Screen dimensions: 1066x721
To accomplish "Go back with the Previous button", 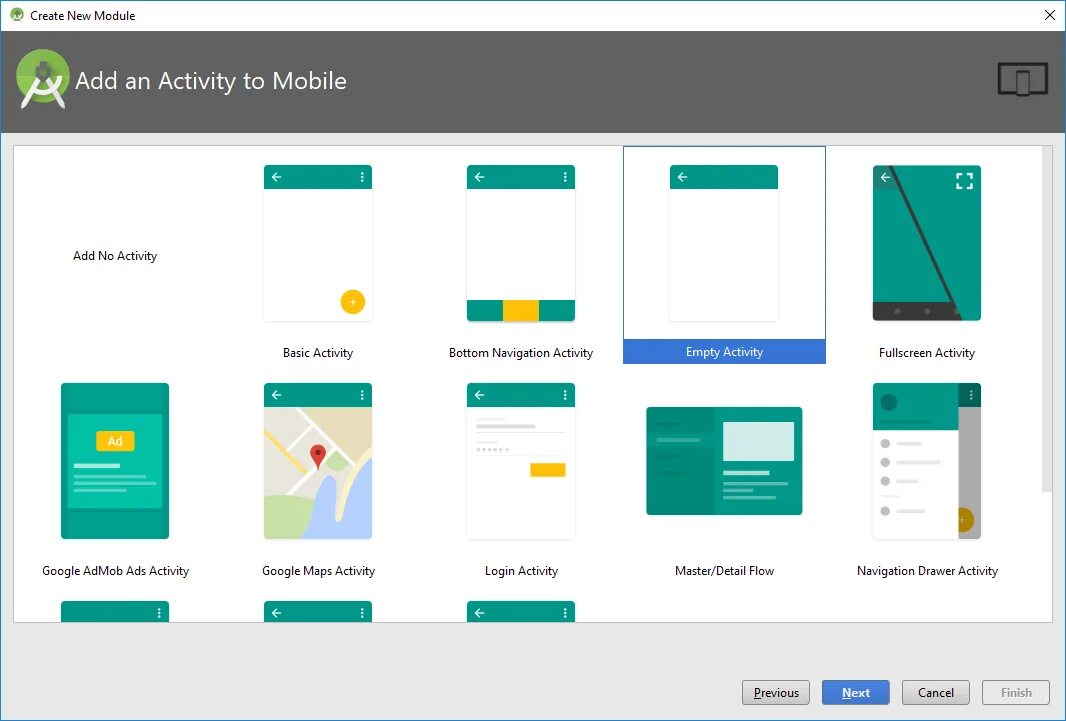I will tap(776, 692).
